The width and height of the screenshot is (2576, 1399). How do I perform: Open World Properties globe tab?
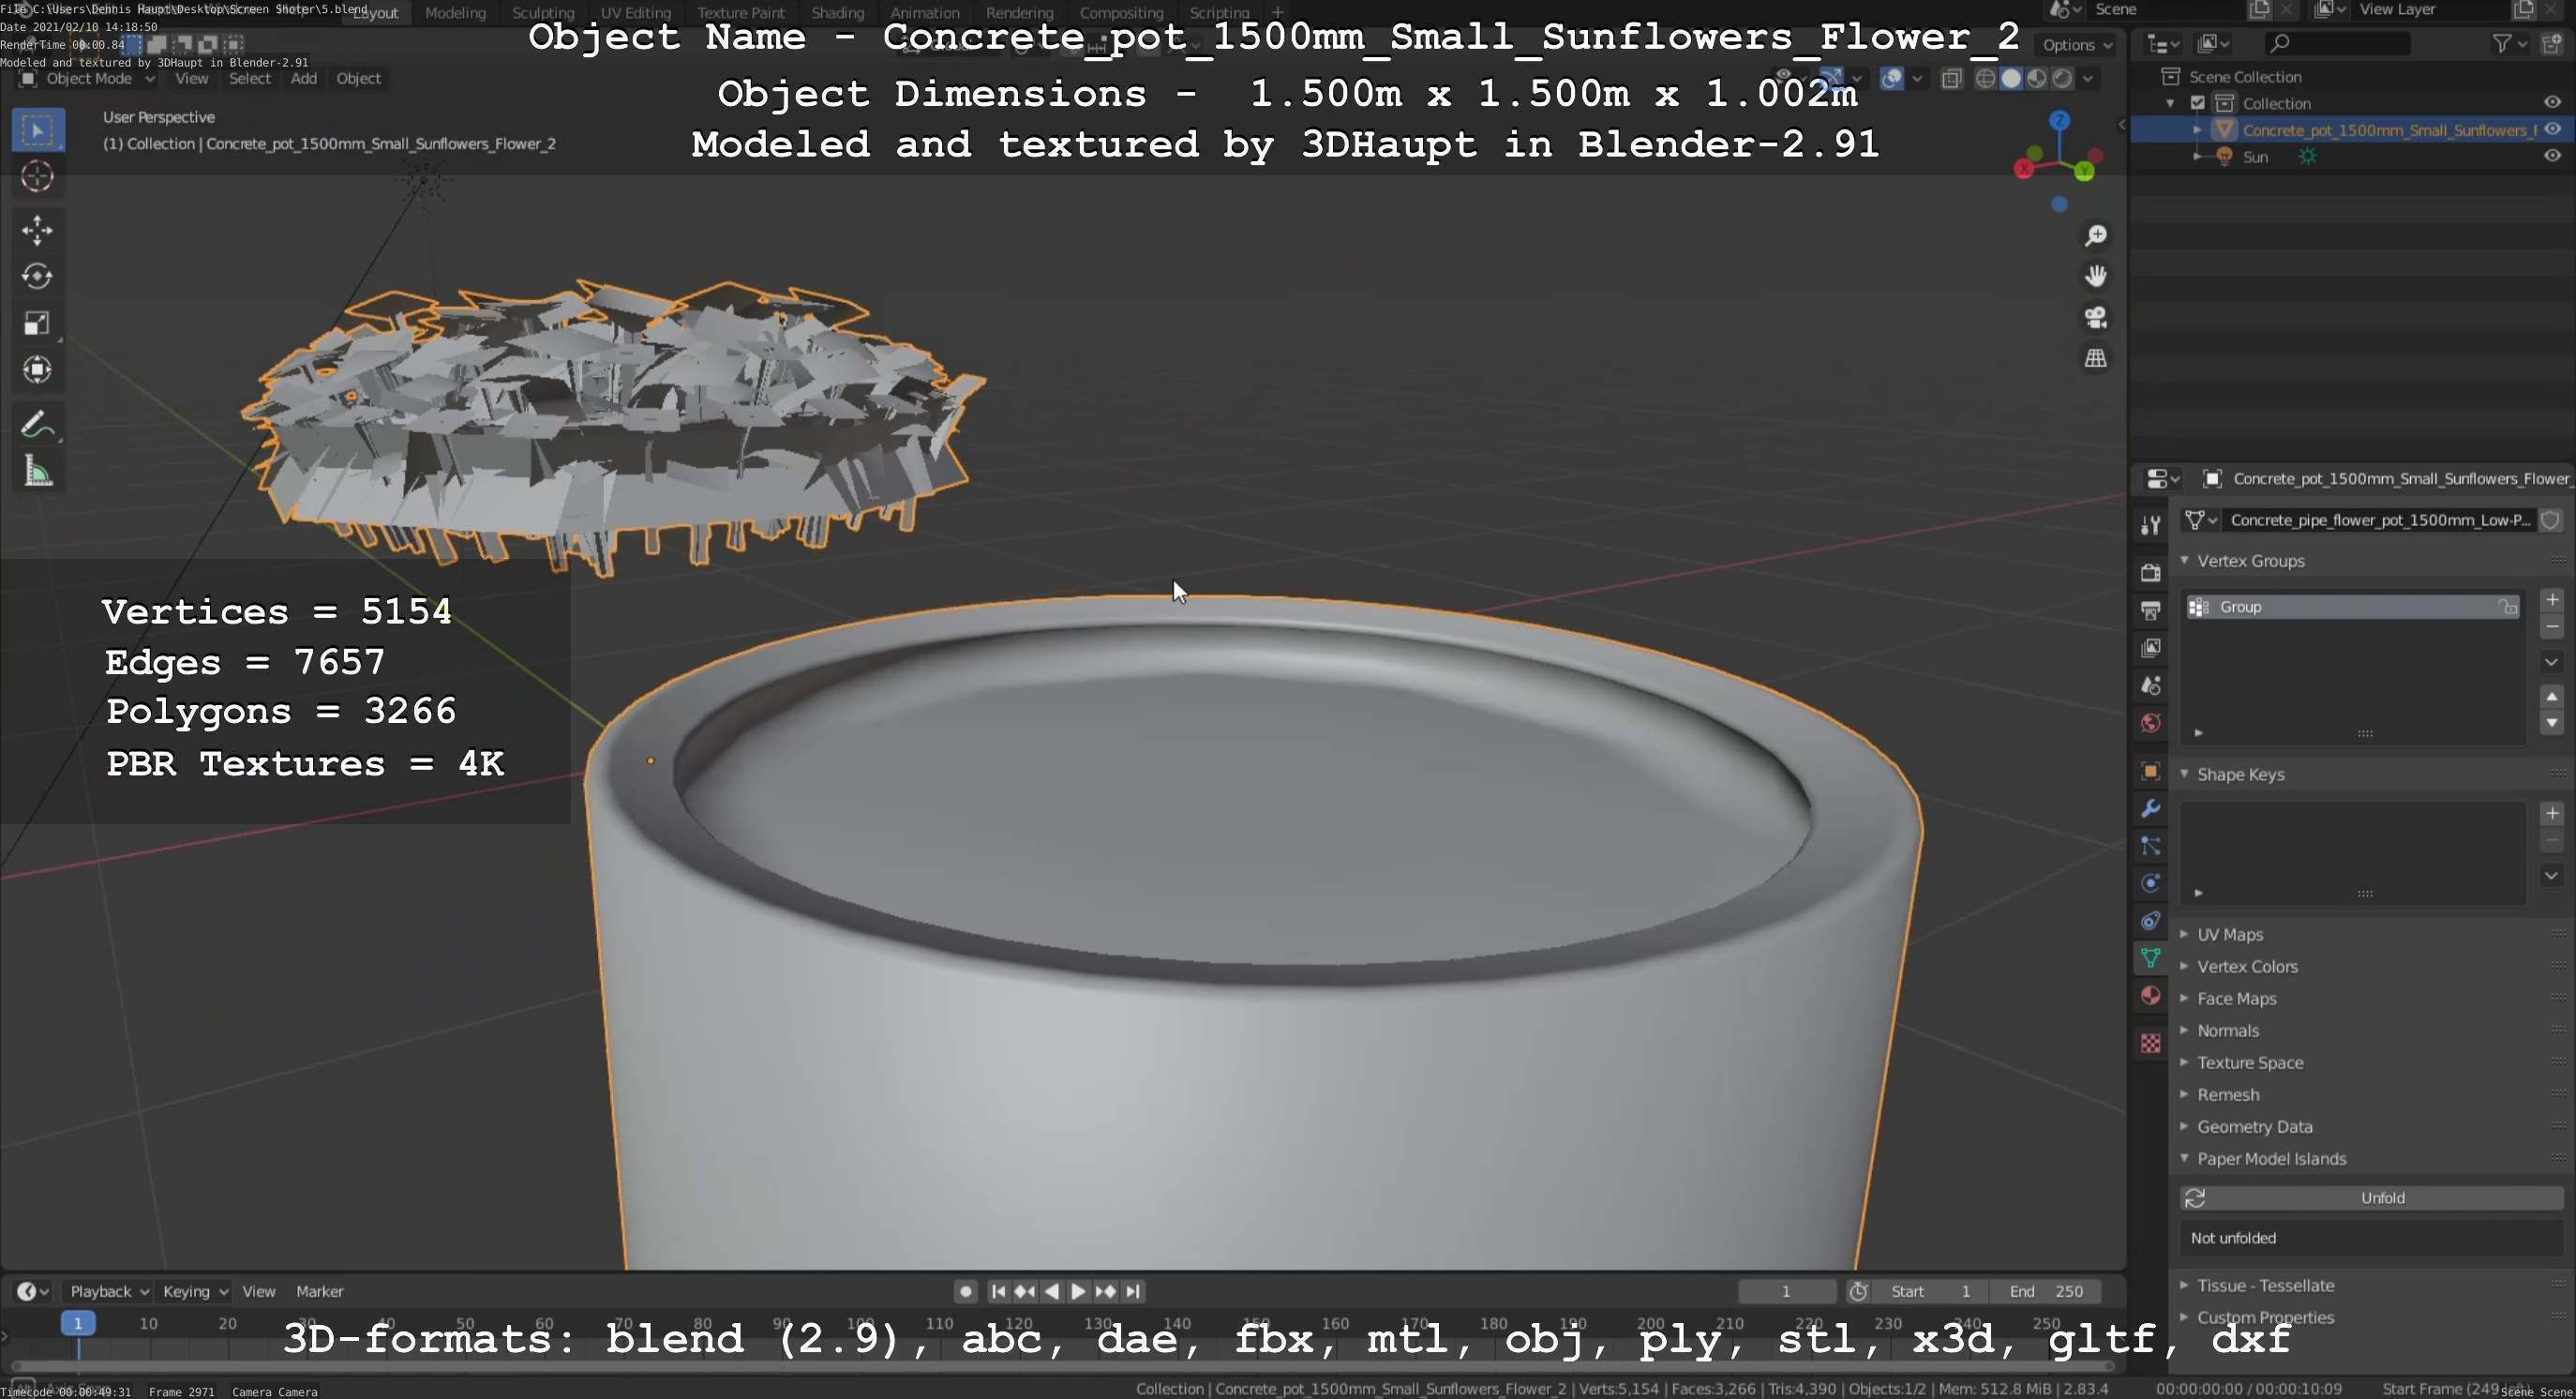pos(2150,723)
